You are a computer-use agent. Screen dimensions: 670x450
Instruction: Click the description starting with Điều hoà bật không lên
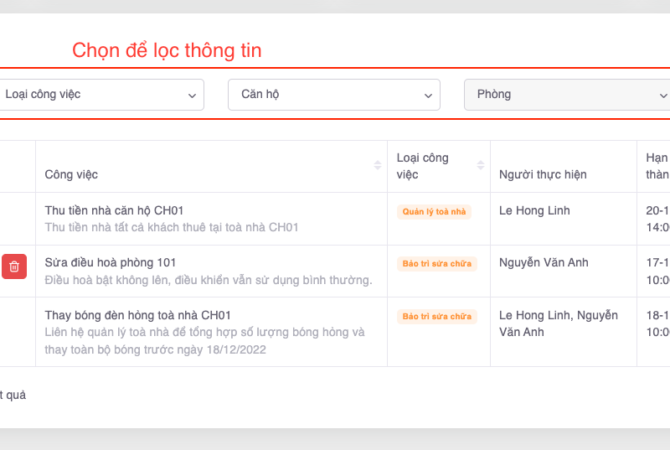coord(208,280)
